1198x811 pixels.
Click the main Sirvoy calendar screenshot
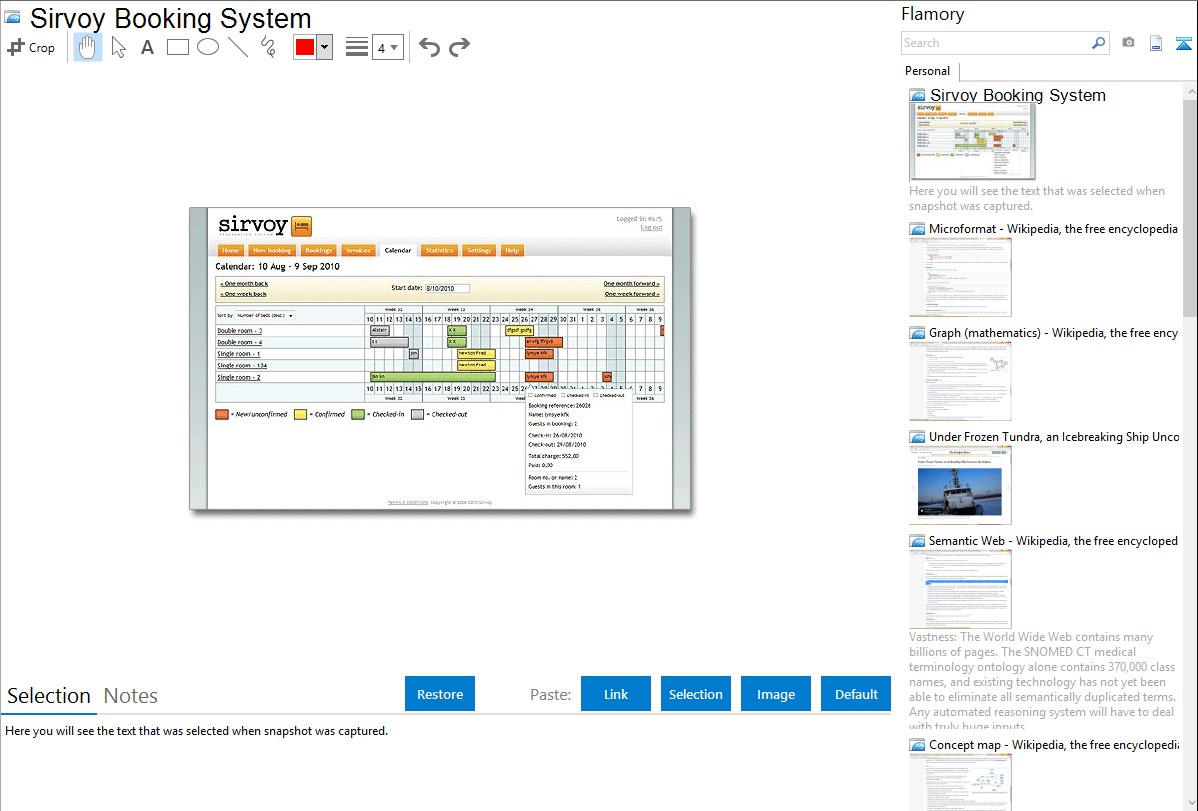tap(440, 358)
